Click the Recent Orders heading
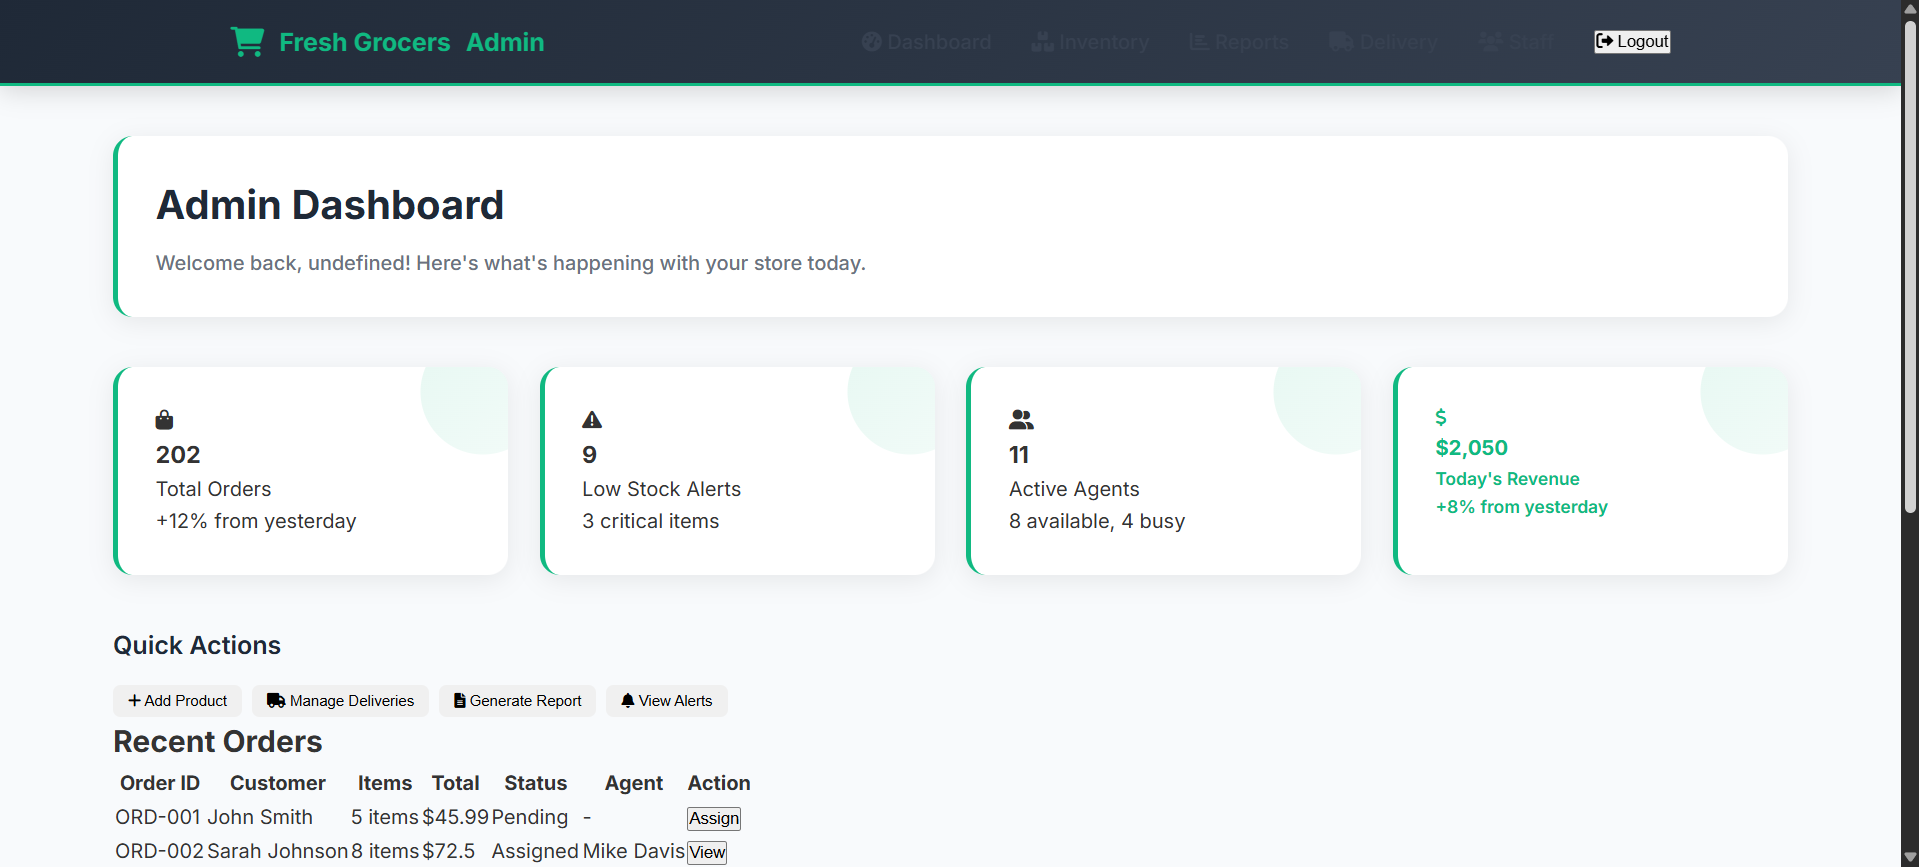 pos(218,742)
